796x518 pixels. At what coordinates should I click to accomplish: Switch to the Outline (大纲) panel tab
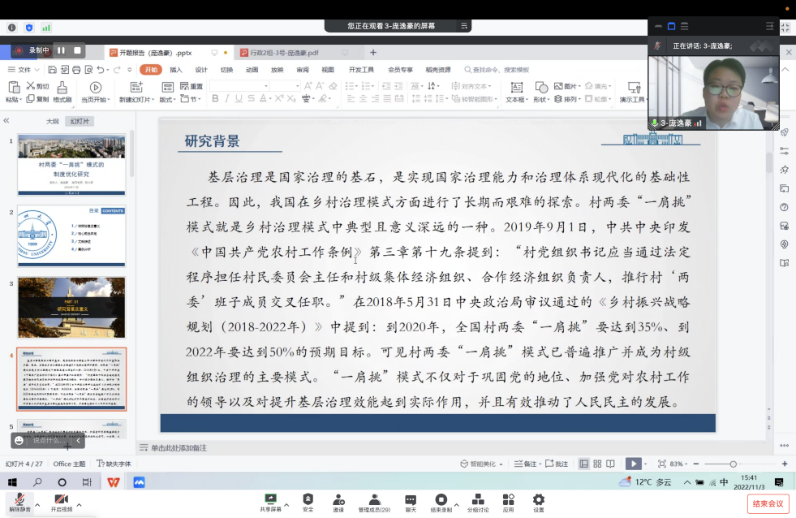(52, 121)
